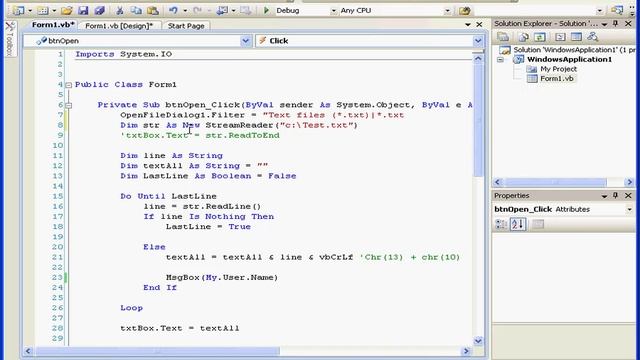Viewport: 640px width, 360px height.
Task: Click Properties icon in Solution Explorer toolbar
Action: tap(503, 37)
